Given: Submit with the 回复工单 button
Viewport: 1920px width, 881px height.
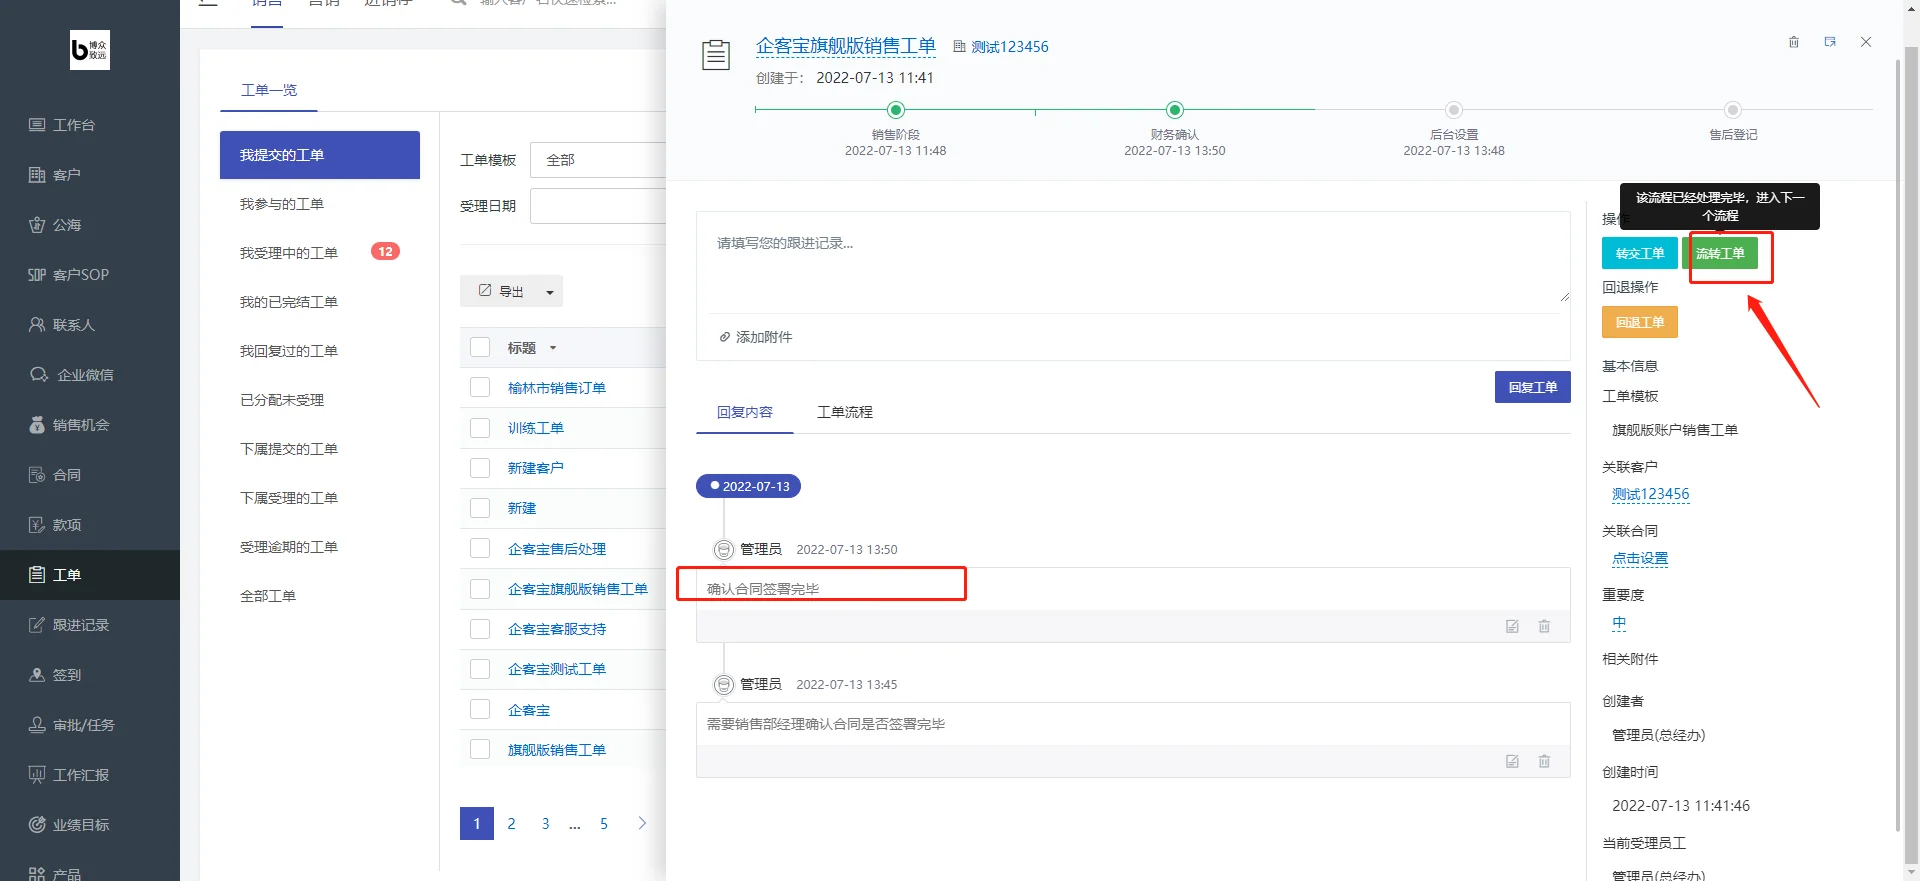Looking at the screenshot, I should pos(1533,387).
